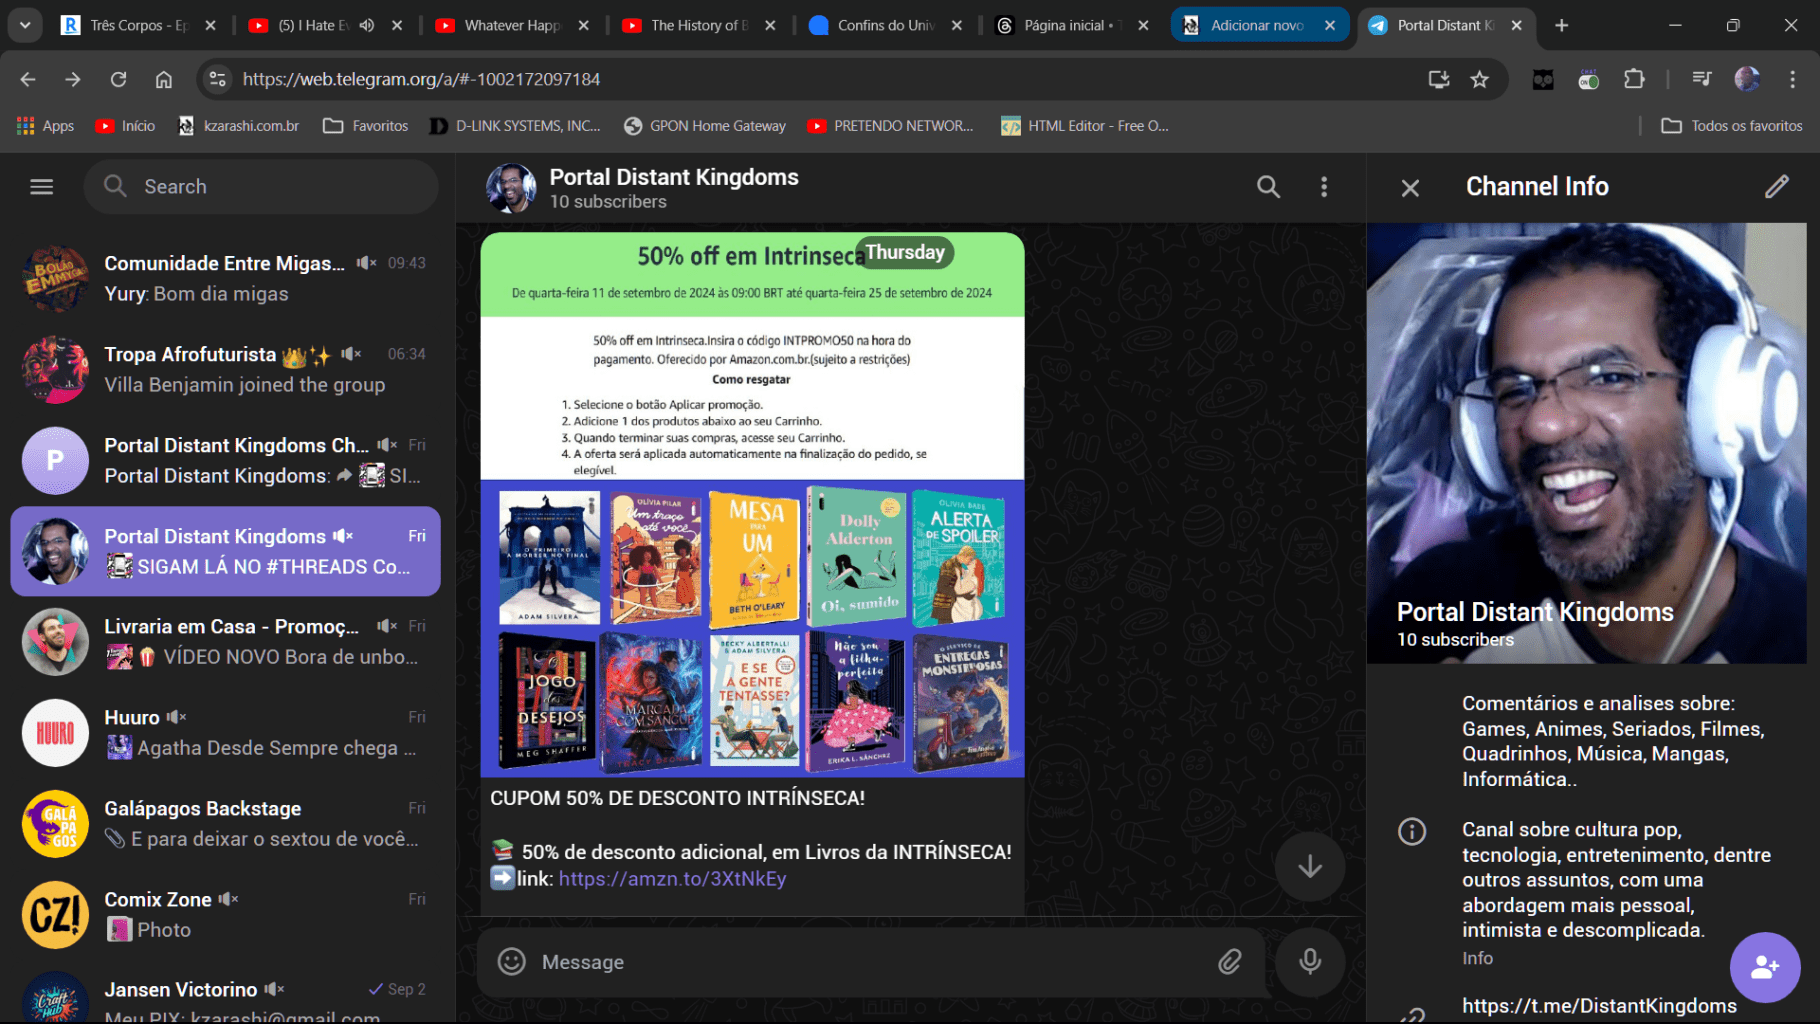Open Telegram hamburger menu

point(41,187)
